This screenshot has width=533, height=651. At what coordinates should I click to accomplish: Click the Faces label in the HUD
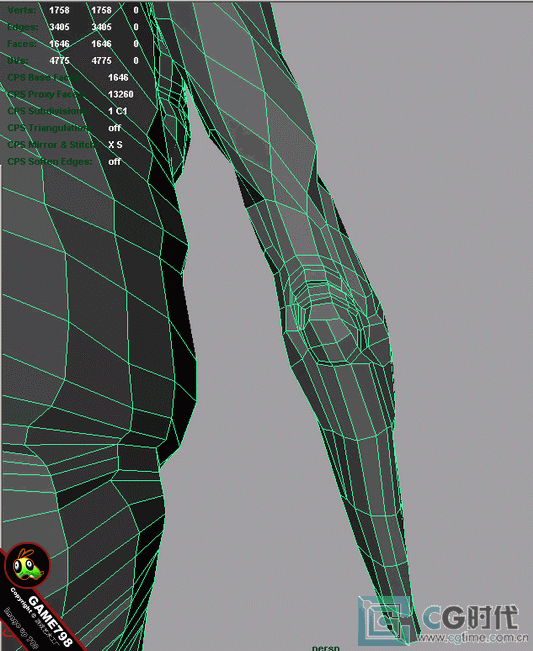22,44
